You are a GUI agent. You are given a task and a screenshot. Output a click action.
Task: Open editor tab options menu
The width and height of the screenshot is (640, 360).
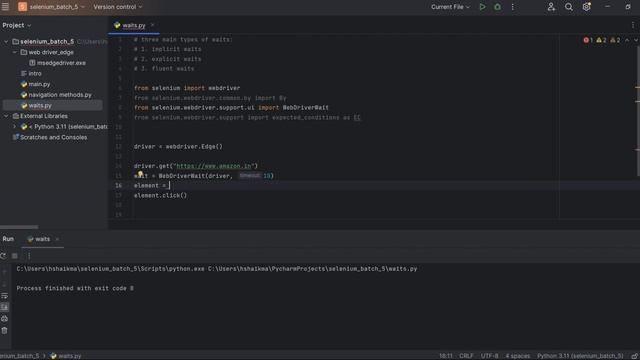click(x=633, y=25)
